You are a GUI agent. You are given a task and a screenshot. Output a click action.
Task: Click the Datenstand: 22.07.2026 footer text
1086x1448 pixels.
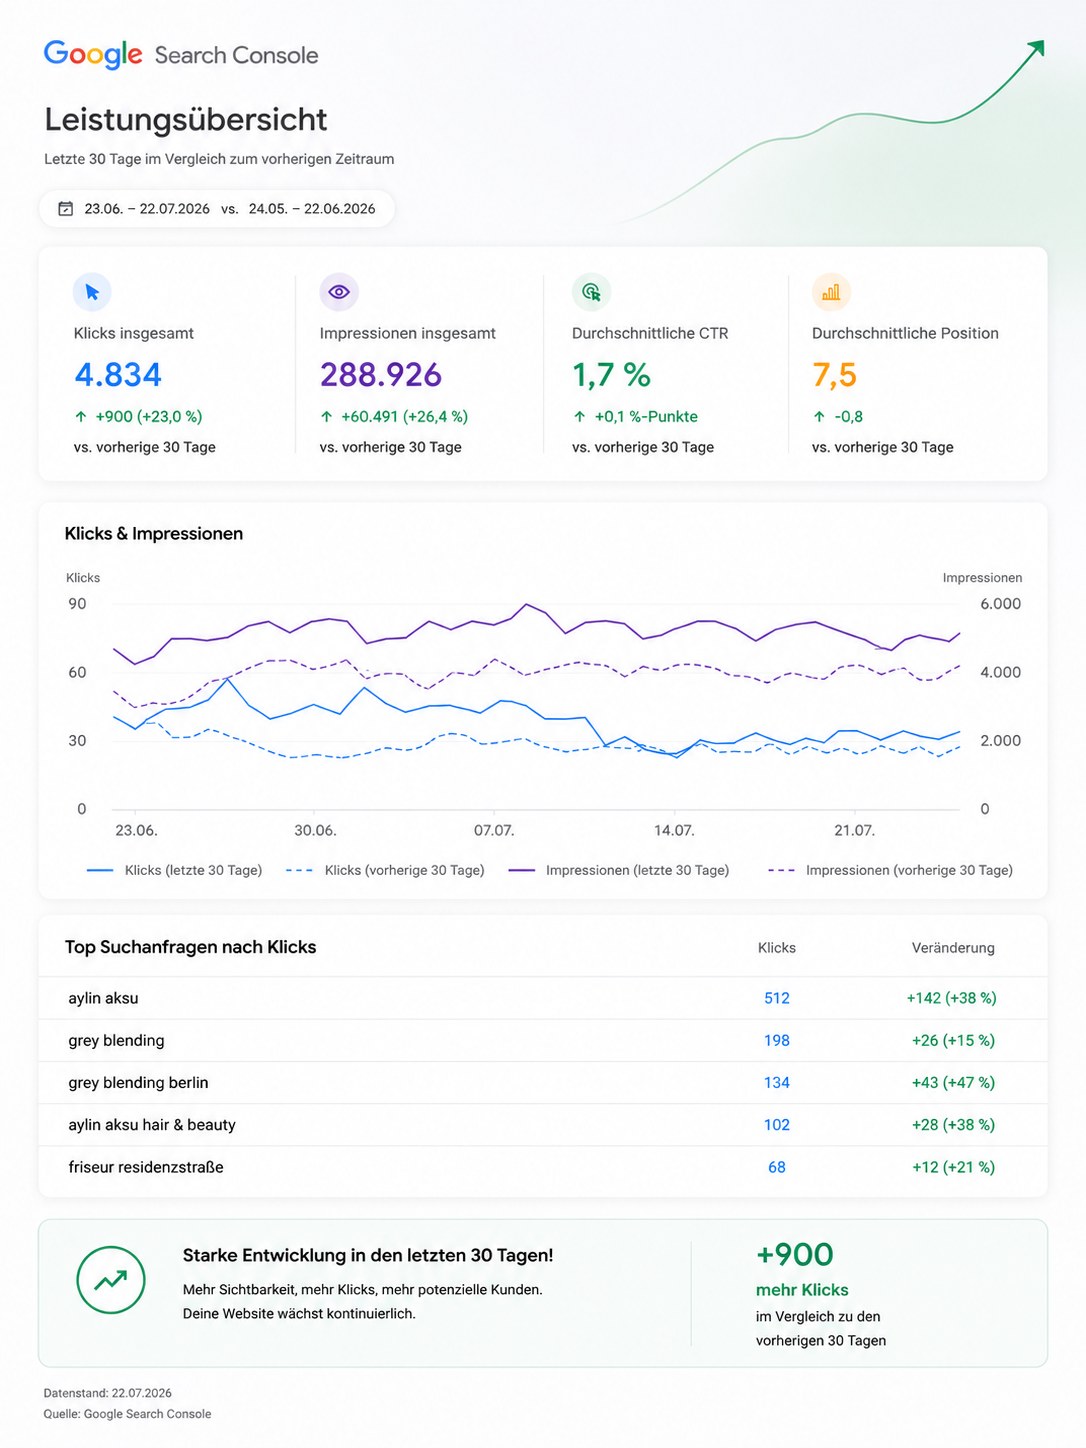pos(108,1393)
